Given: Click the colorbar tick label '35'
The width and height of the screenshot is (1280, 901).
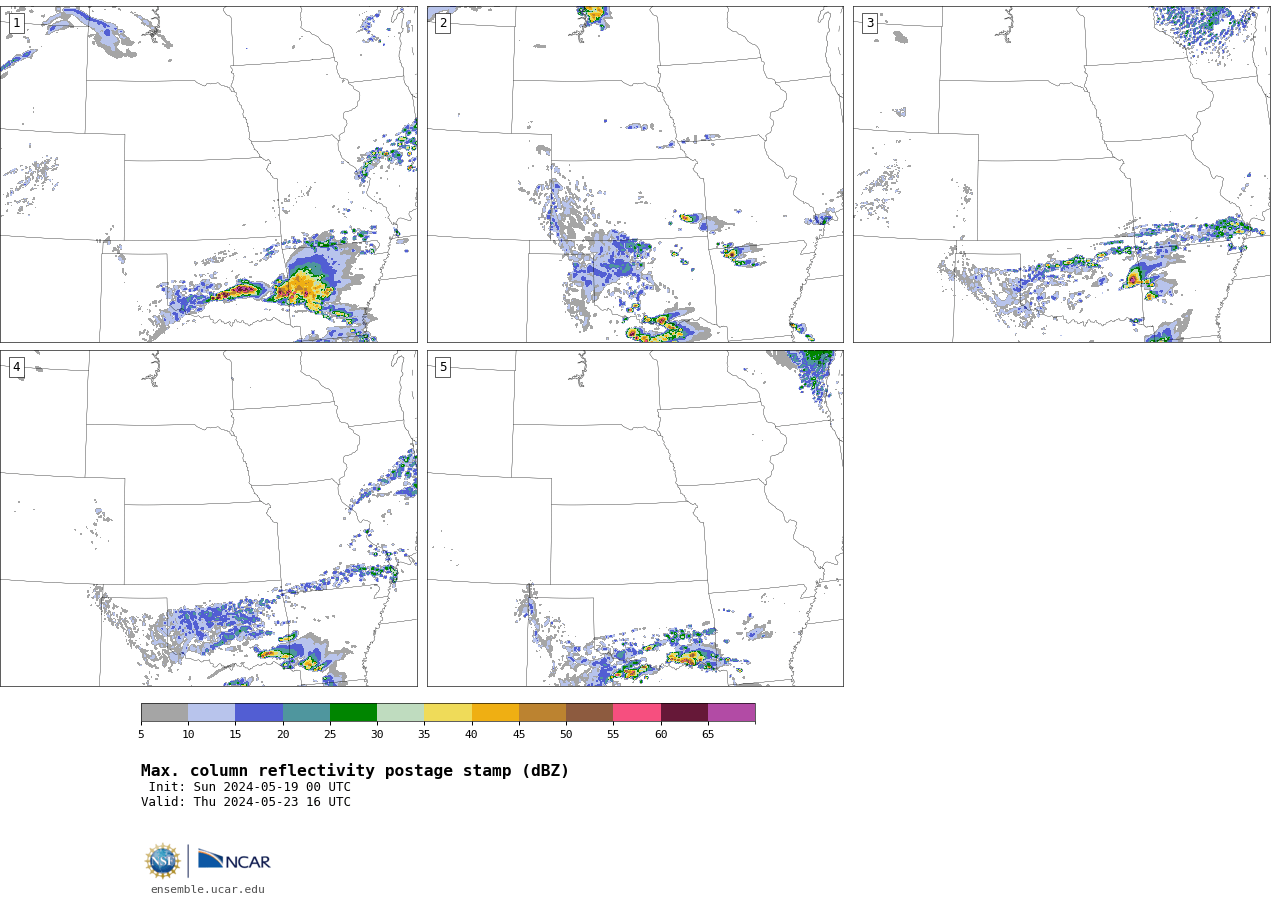Looking at the screenshot, I should click(424, 735).
